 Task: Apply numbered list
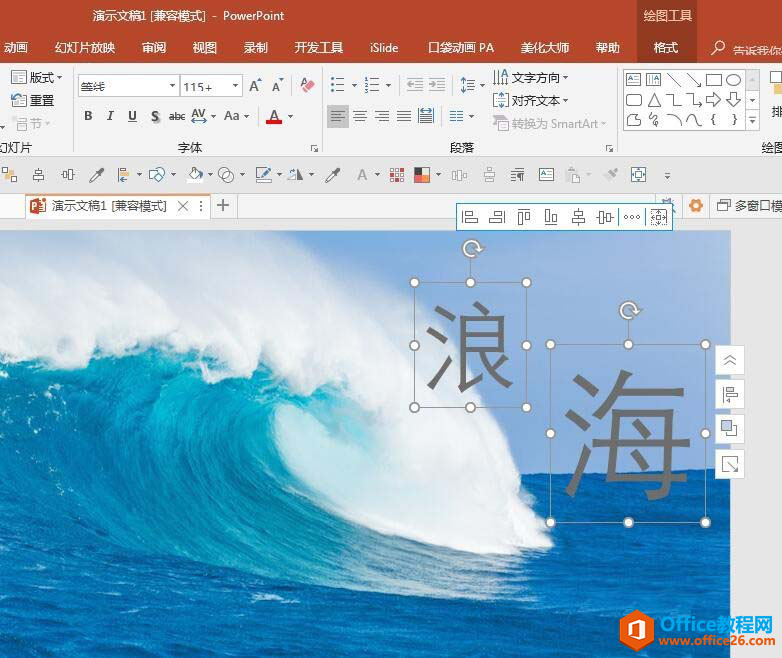coord(372,85)
